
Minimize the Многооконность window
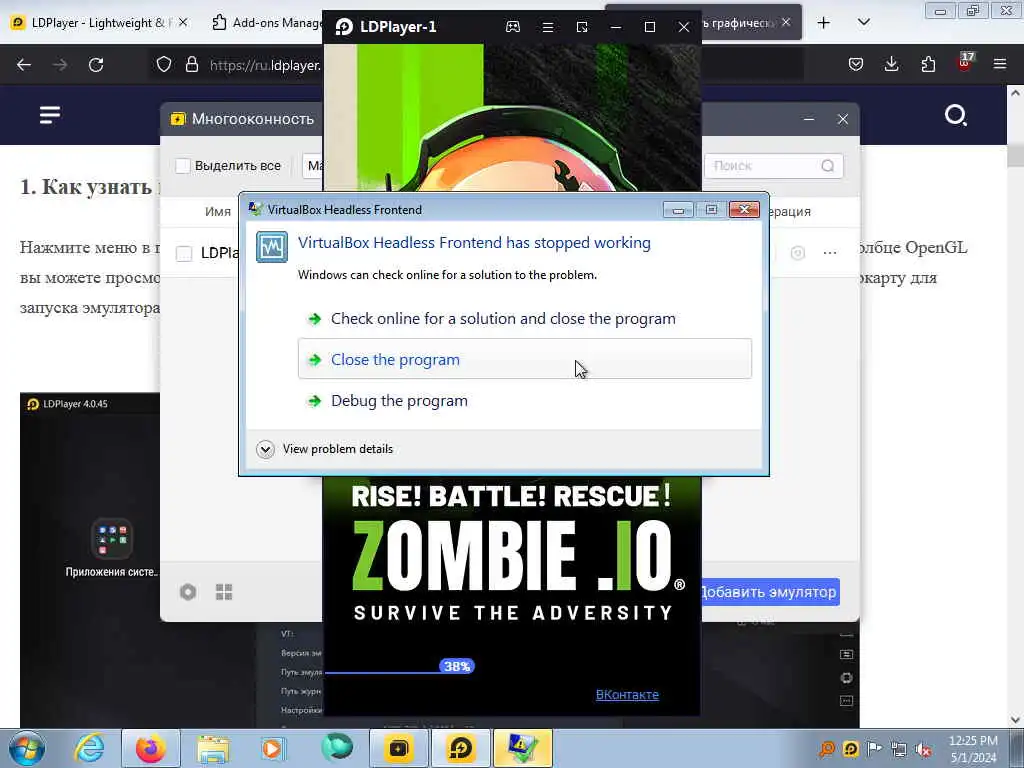coord(808,120)
